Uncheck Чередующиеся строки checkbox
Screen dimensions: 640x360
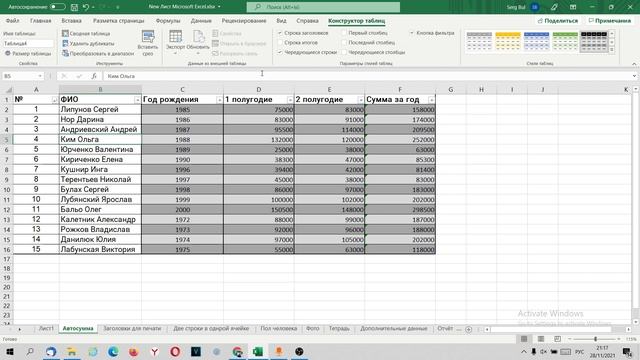[280, 52]
